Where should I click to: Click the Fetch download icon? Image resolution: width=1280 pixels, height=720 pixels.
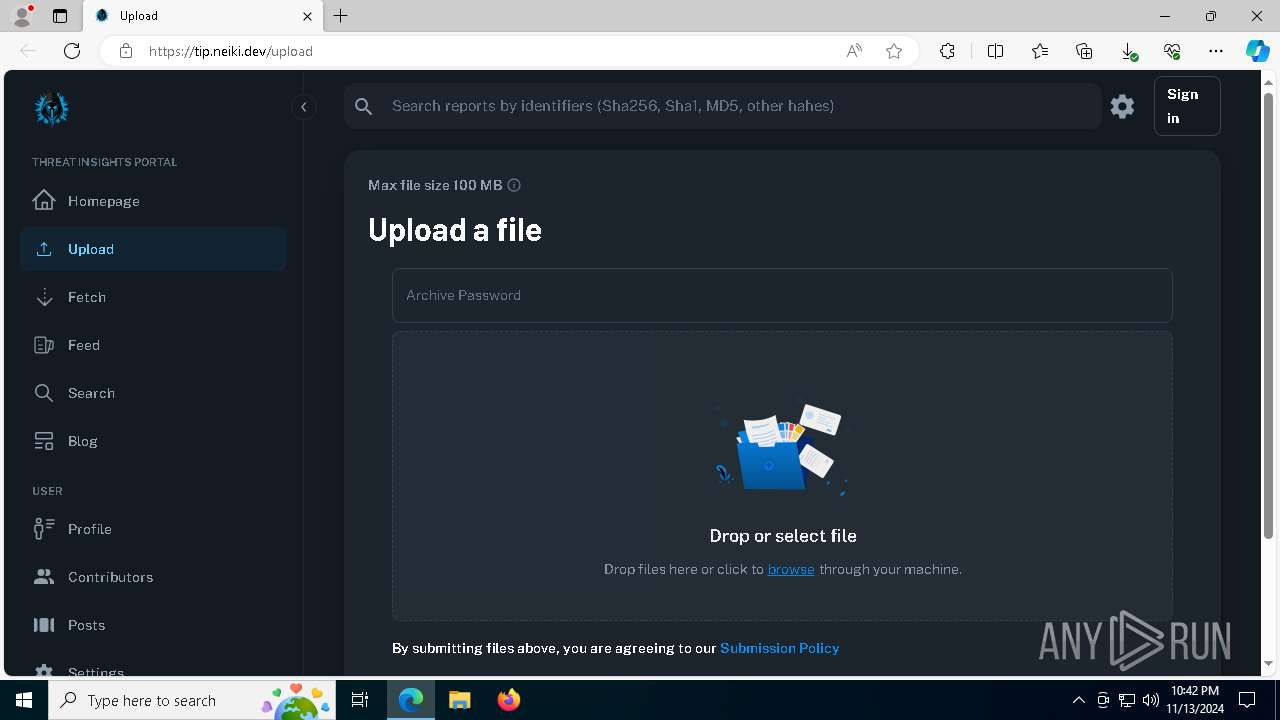pyautogui.click(x=44, y=297)
